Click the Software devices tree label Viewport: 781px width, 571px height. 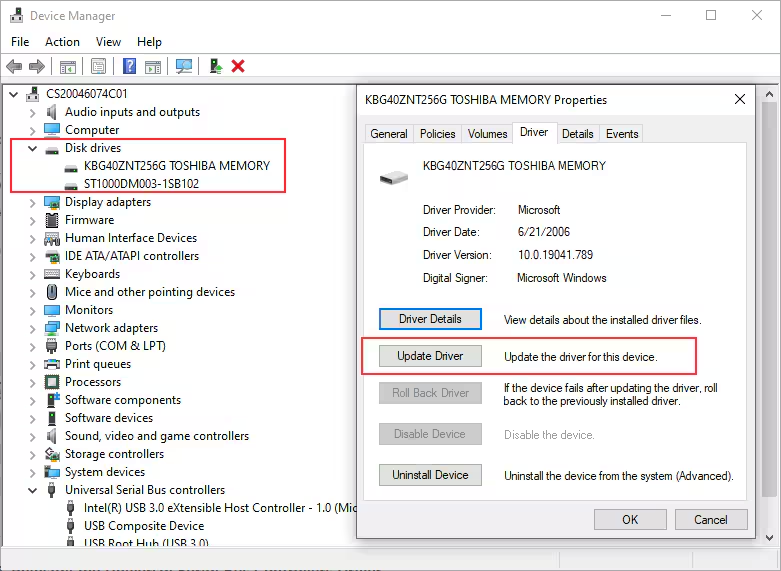pyautogui.click(x=109, y=418)
